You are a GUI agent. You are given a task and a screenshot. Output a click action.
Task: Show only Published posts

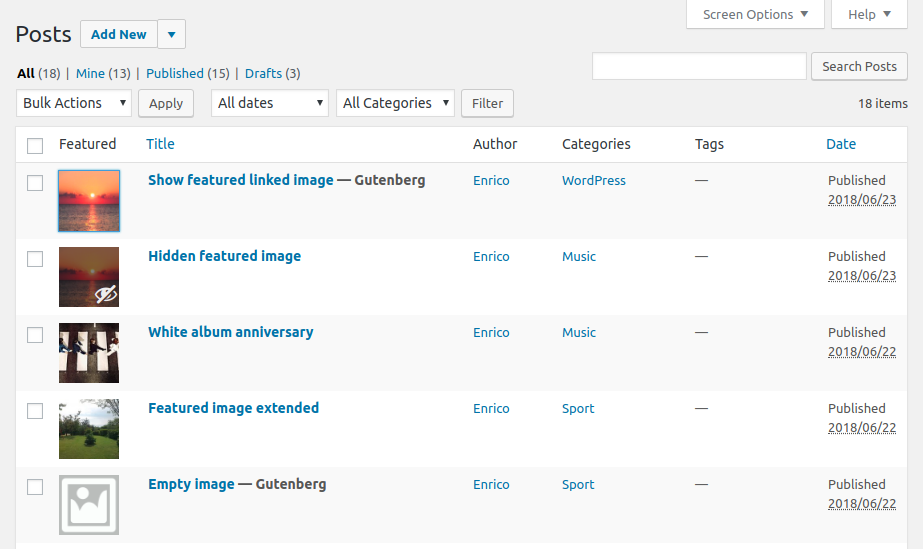(x=175, y=73)
